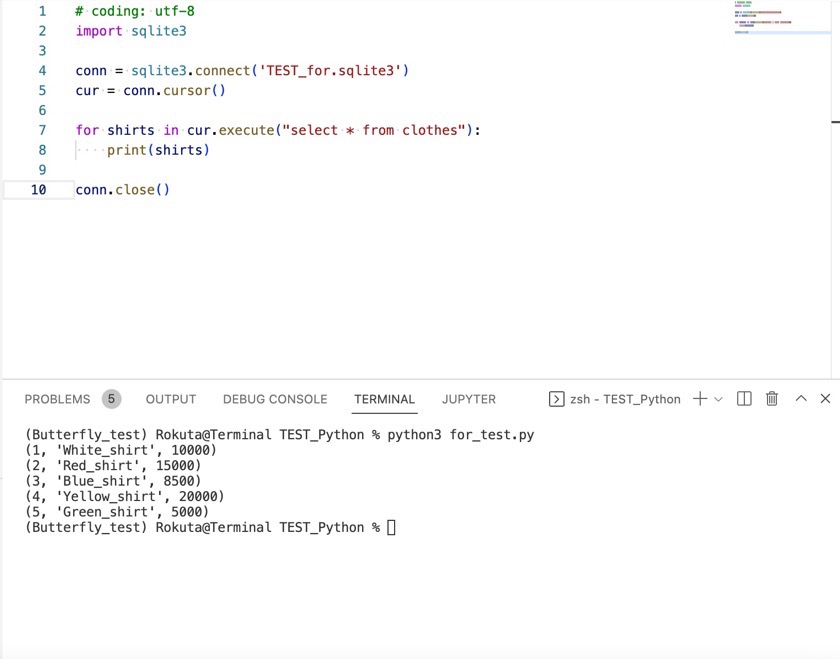840x659 pixels.
Task: Maximize the panel with the chevron-up icon
Action: (801, 398)
